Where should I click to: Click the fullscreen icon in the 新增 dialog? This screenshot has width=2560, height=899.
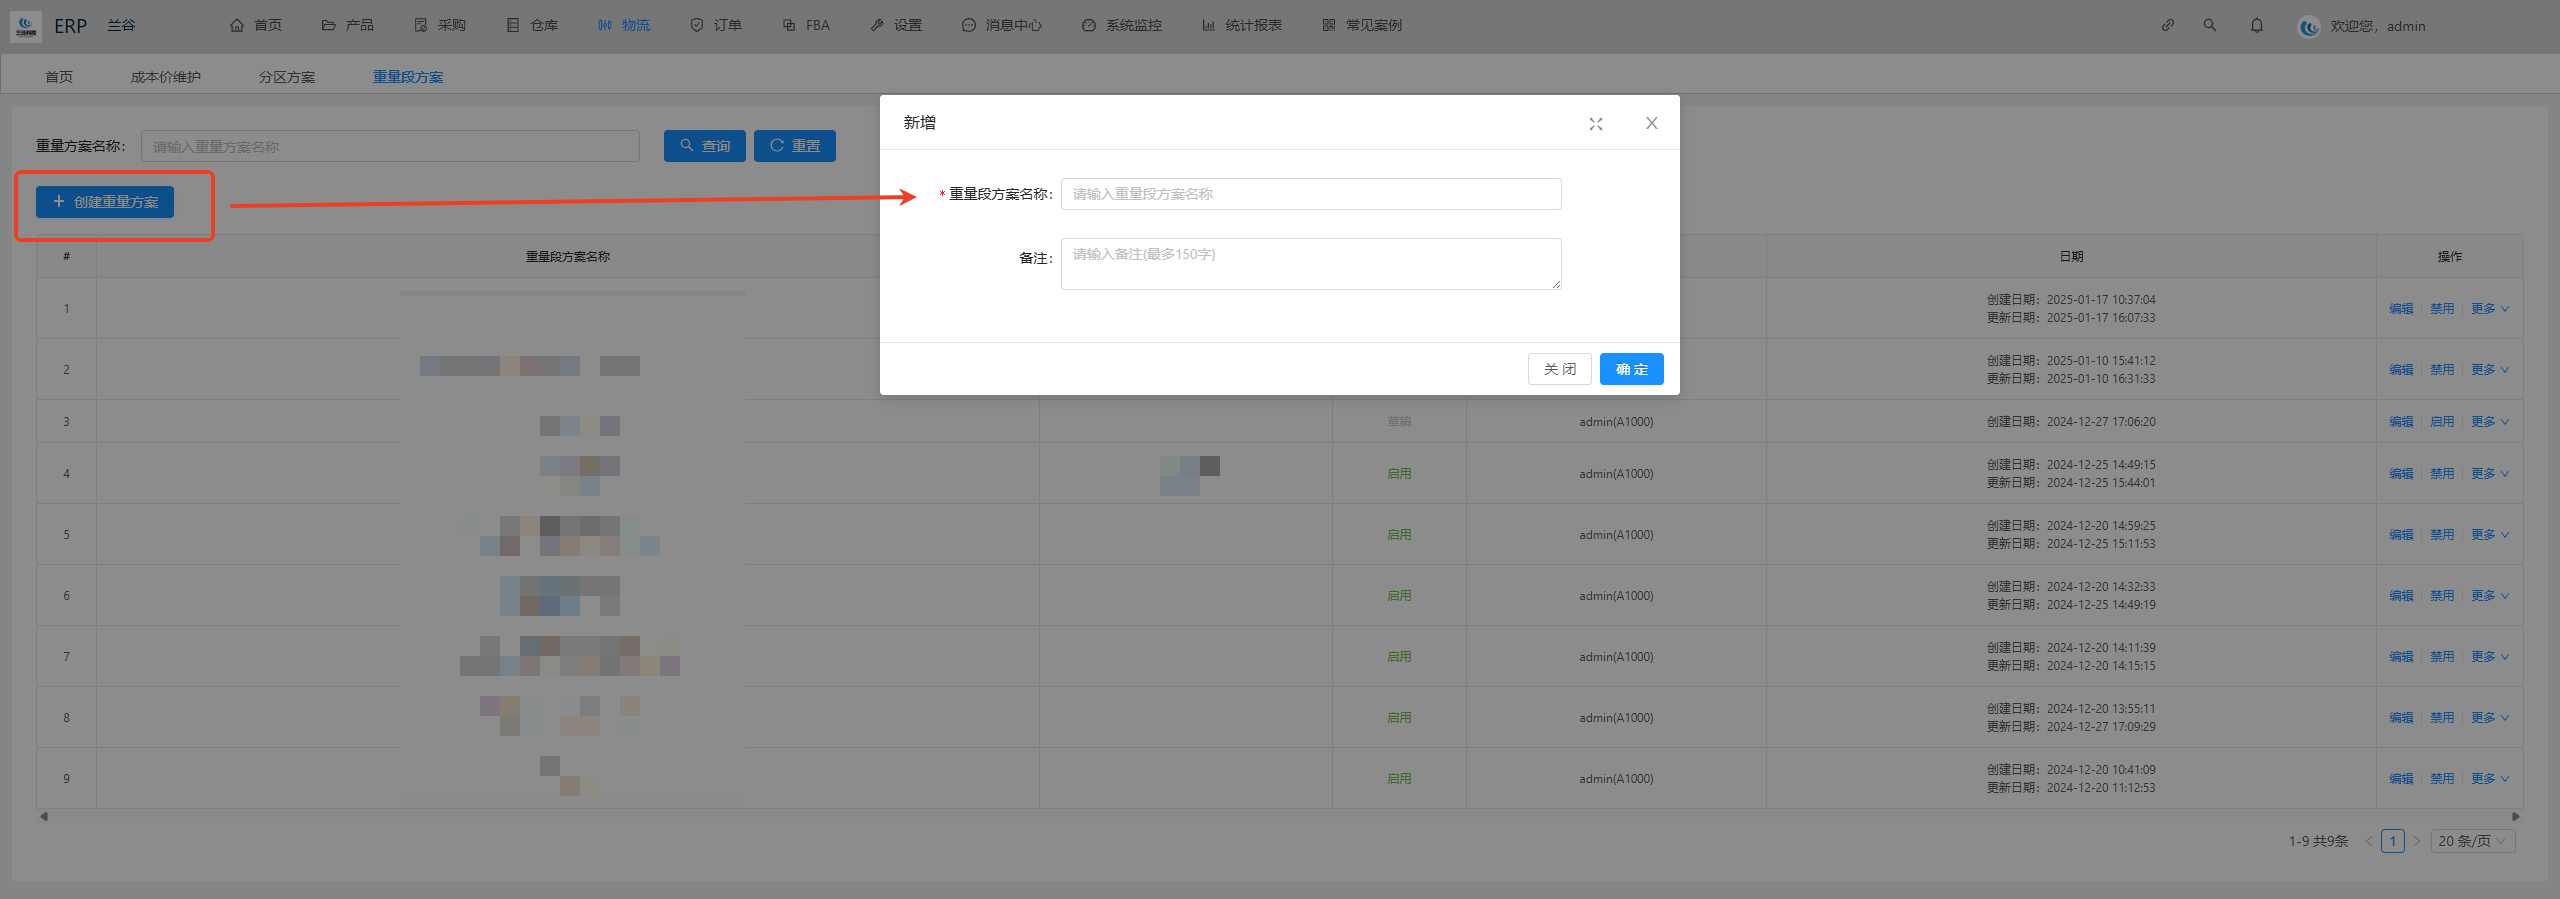pyautogui.click(x=1596, y=124)
